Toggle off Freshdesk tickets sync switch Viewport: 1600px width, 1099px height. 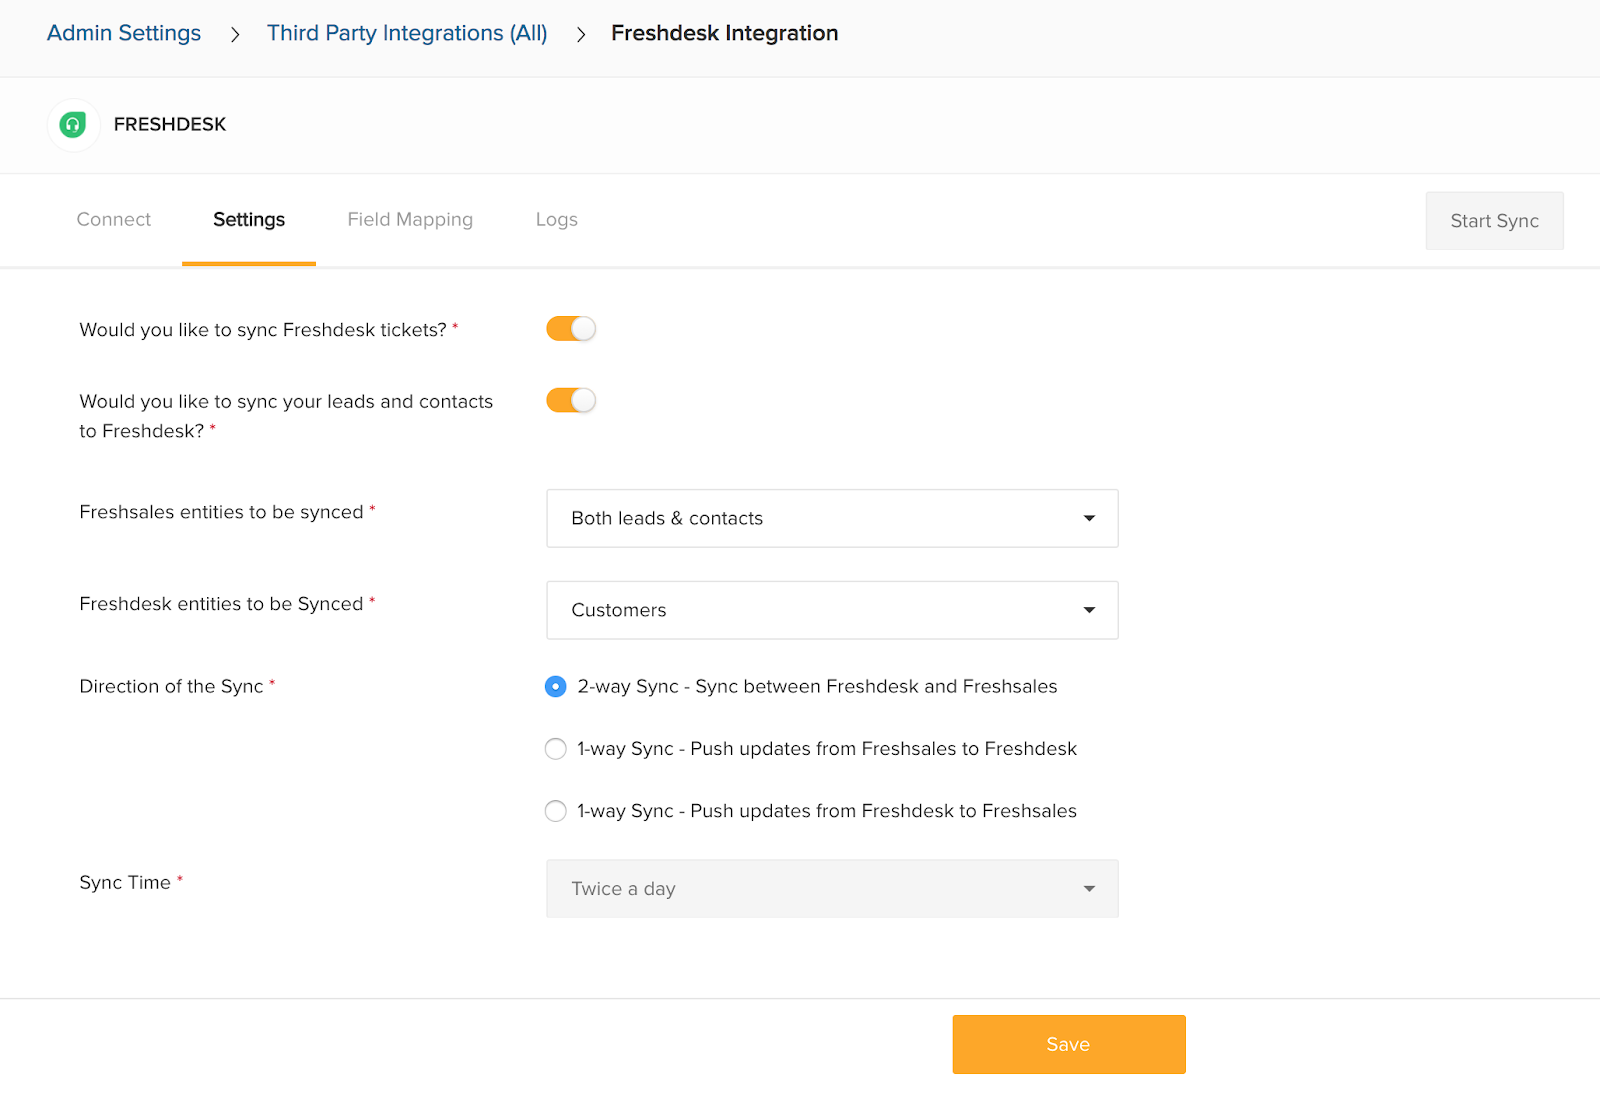click(x=571, y=329)
